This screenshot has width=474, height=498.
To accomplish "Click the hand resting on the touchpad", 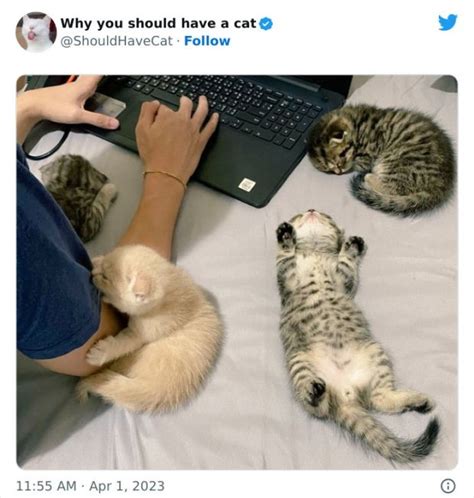I will click(x=176, y=137).
